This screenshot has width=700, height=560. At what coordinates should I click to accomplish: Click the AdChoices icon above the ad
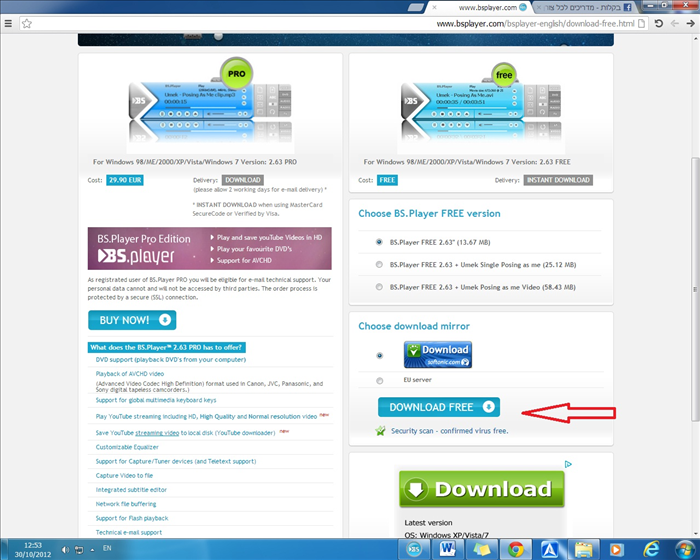point(568,464)
